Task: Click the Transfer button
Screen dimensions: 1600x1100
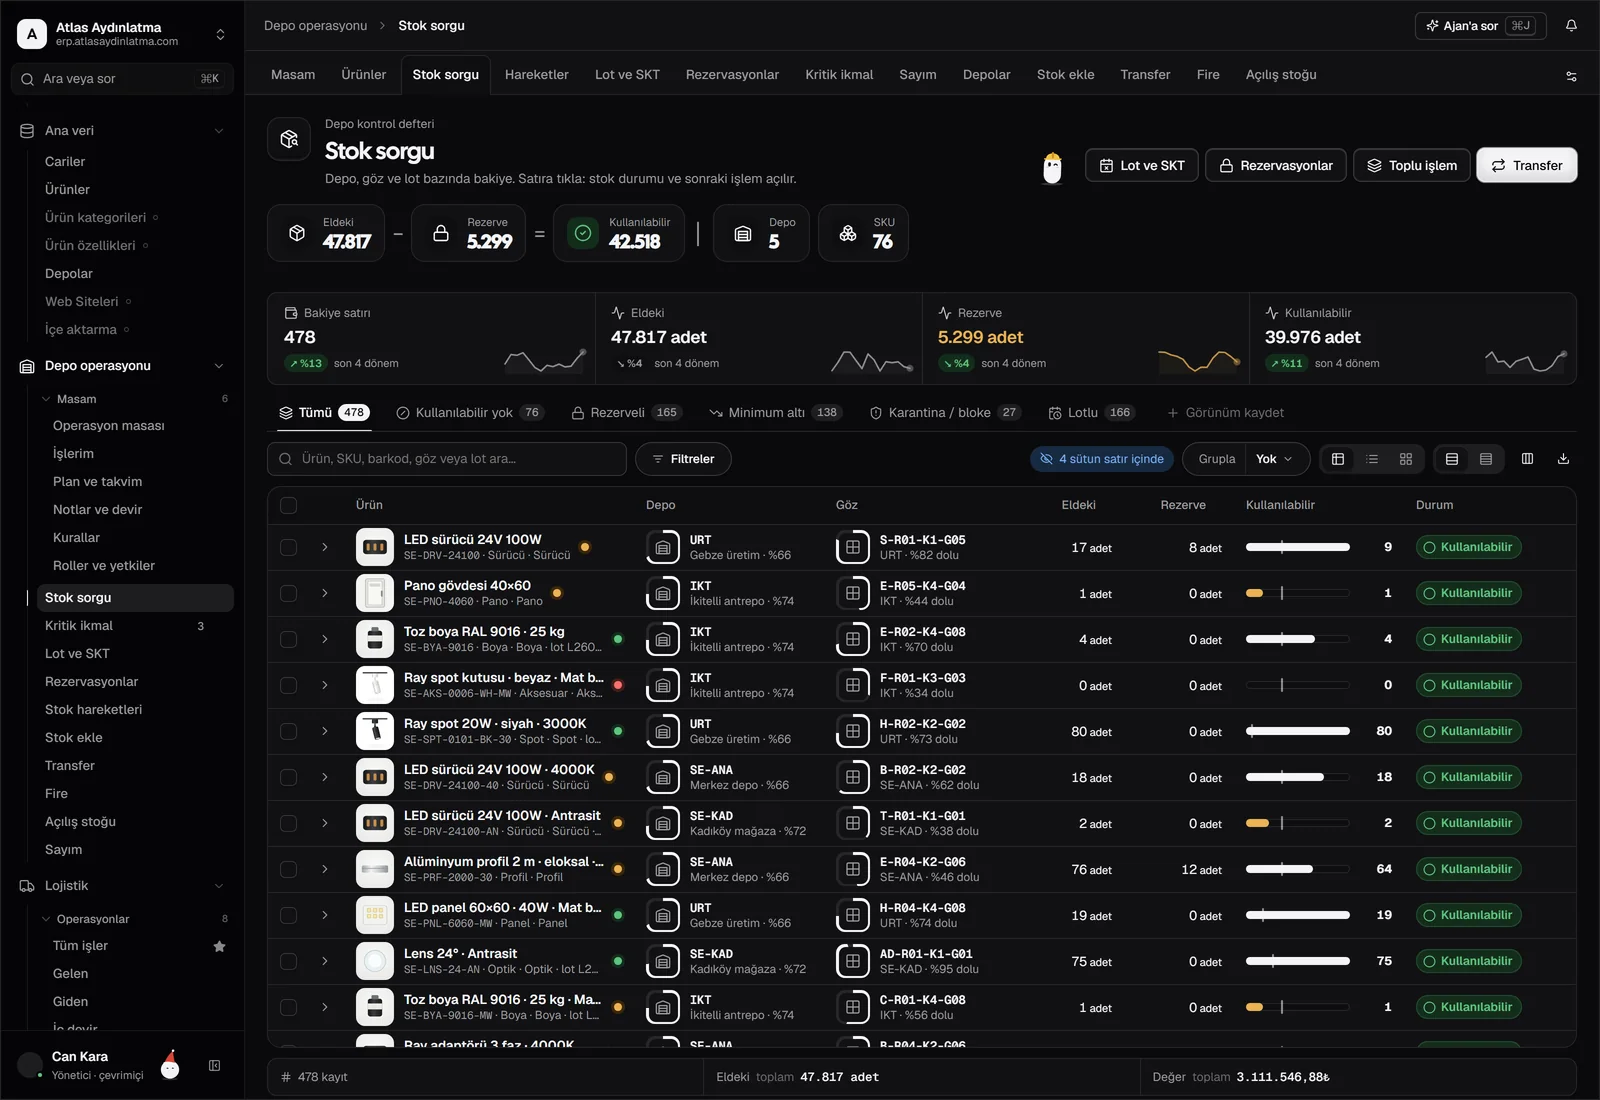Action: (1526, 166)
